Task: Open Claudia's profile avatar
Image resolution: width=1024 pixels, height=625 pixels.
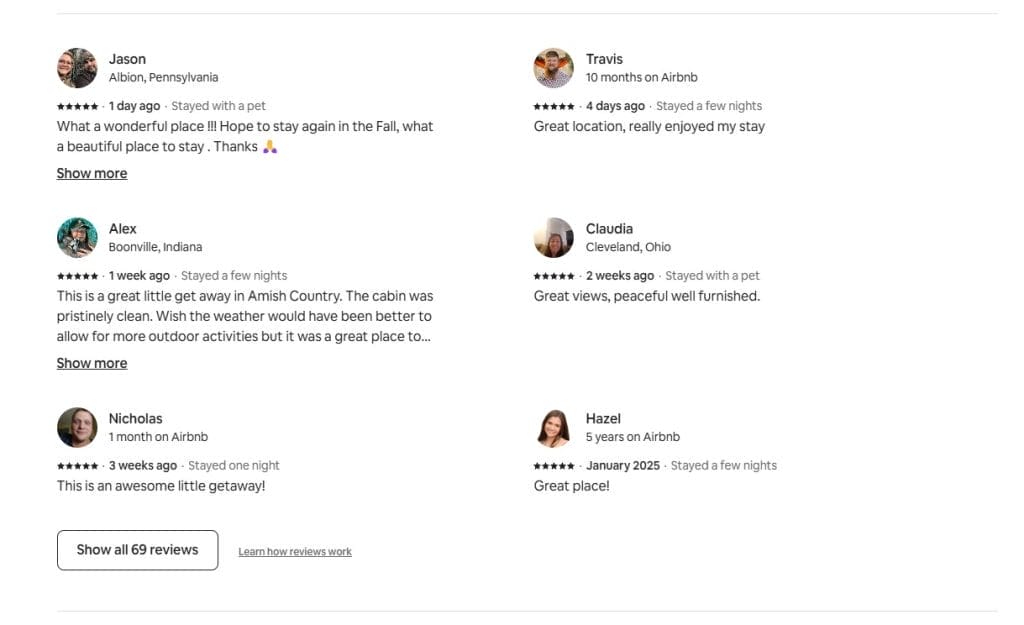Action: 554,238
